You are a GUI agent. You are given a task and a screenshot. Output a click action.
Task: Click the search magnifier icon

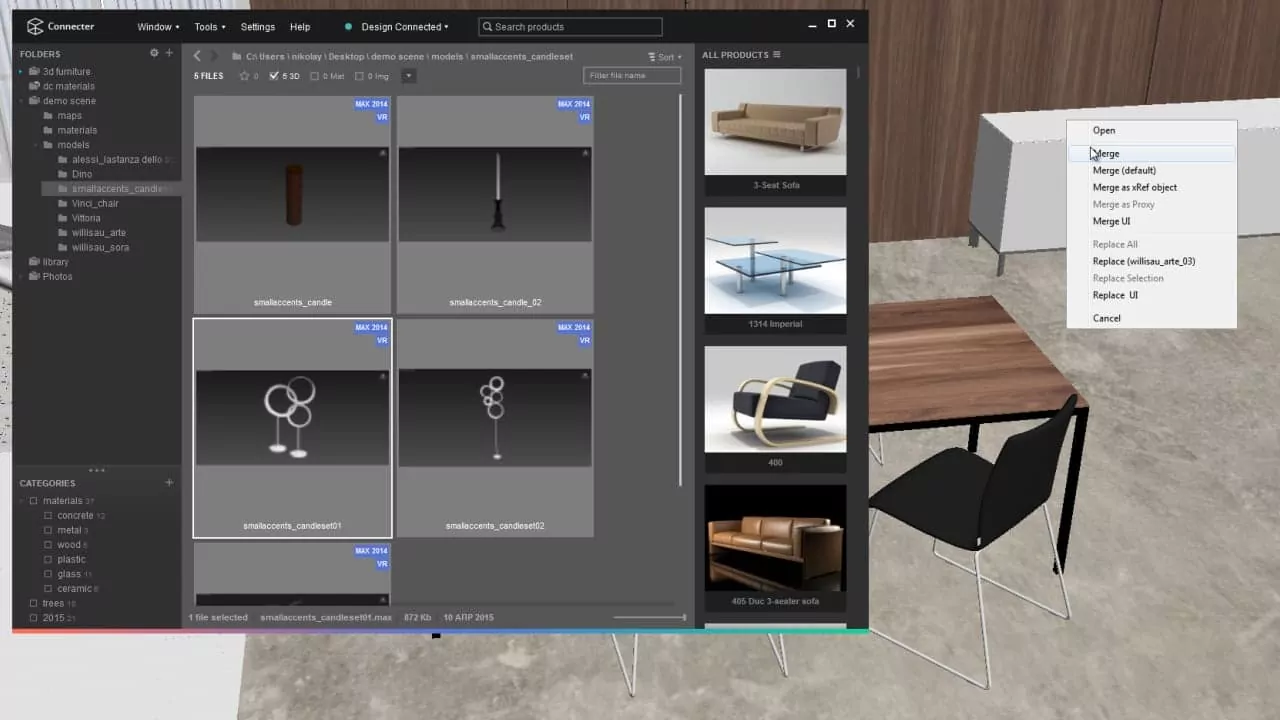[x=487, y=27]
